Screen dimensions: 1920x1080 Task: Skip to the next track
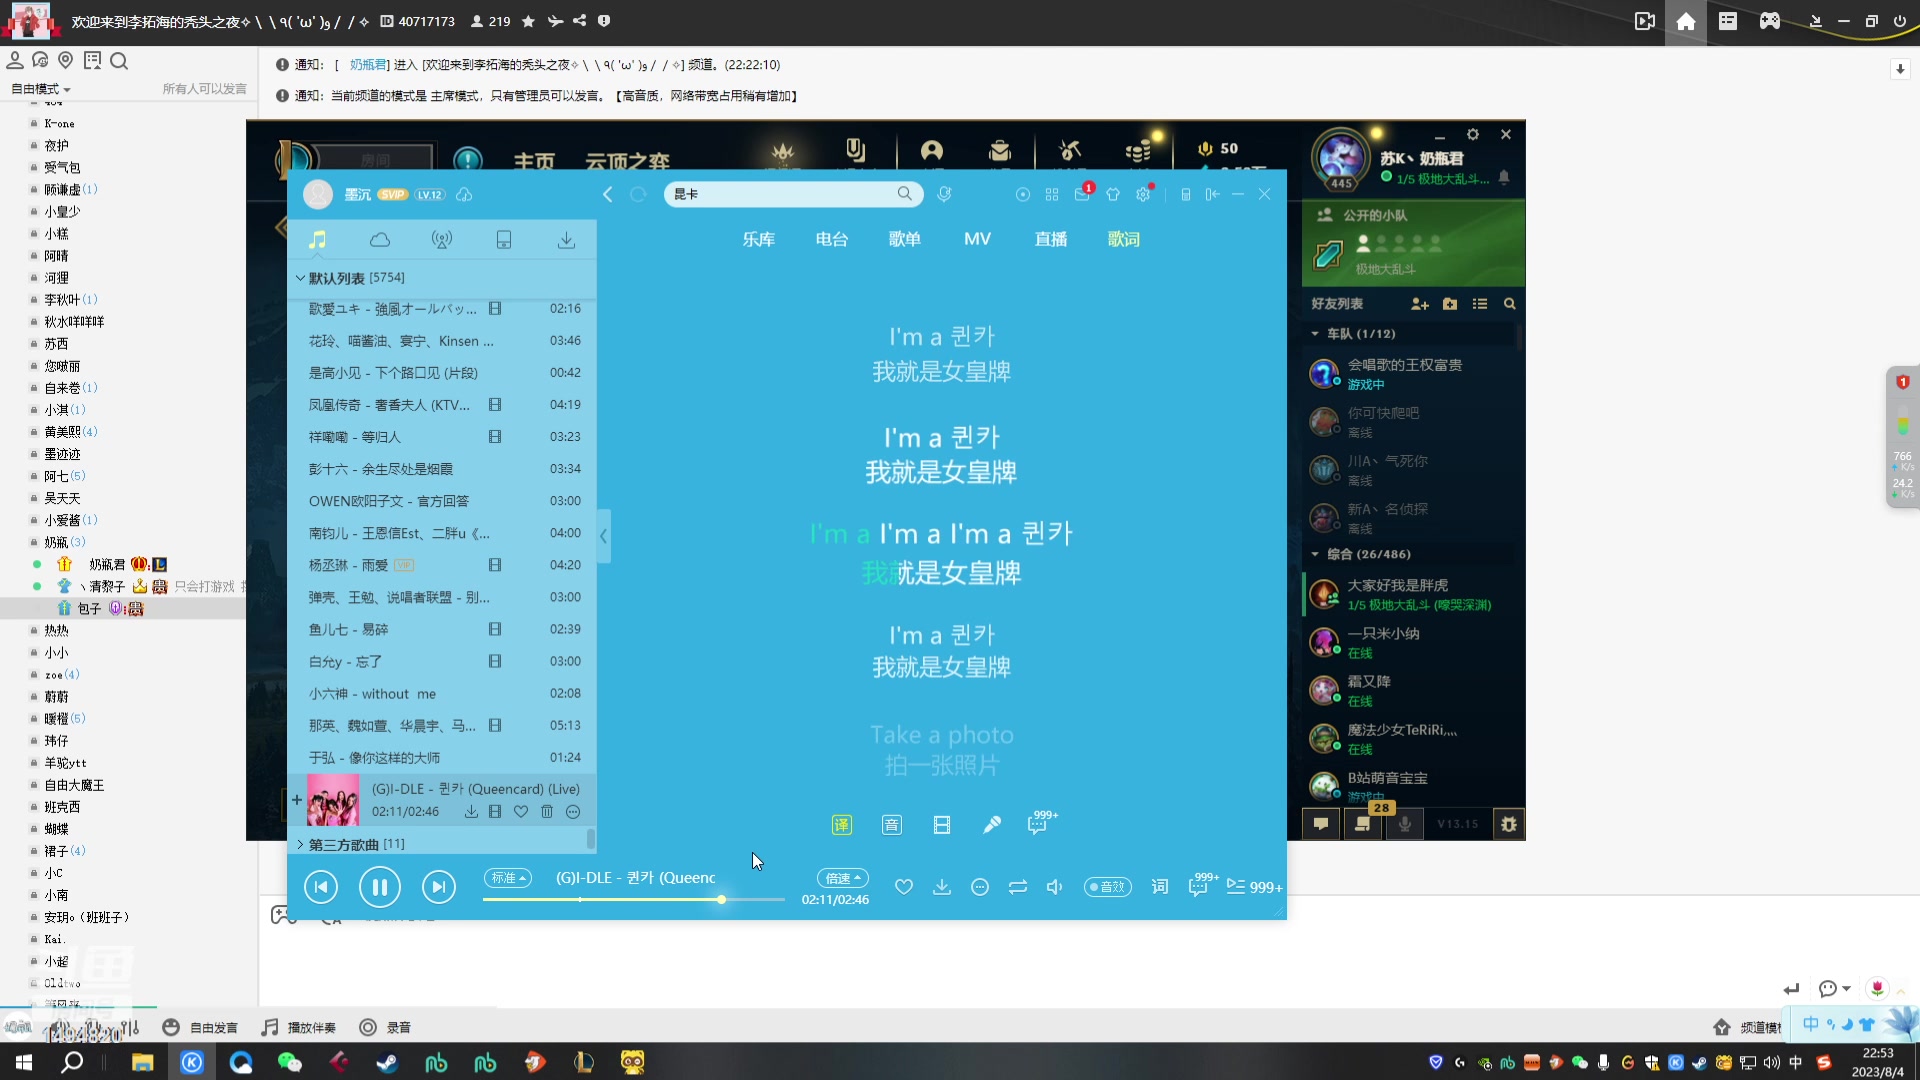tap(439, 887)
